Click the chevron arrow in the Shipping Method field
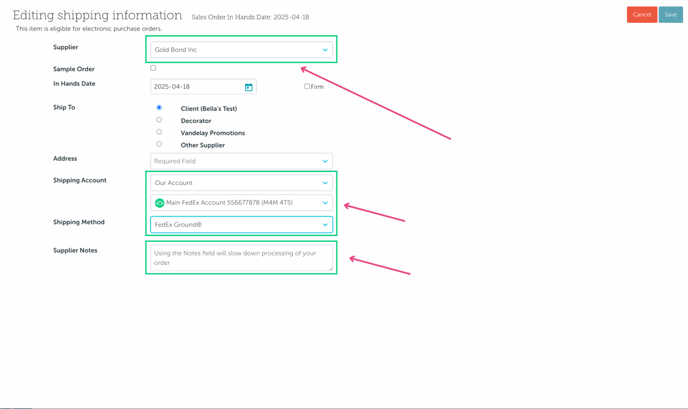The width and height of the screenshot is (688, 409). (325, 225)
